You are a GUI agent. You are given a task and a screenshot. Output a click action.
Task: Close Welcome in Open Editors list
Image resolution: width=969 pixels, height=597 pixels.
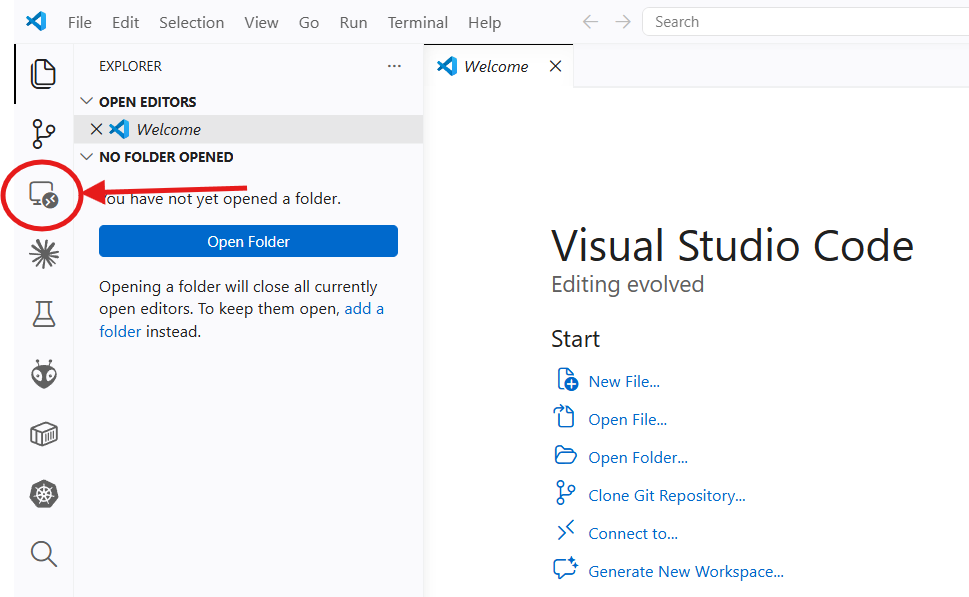pyautogui.click(x=96, y=129)
